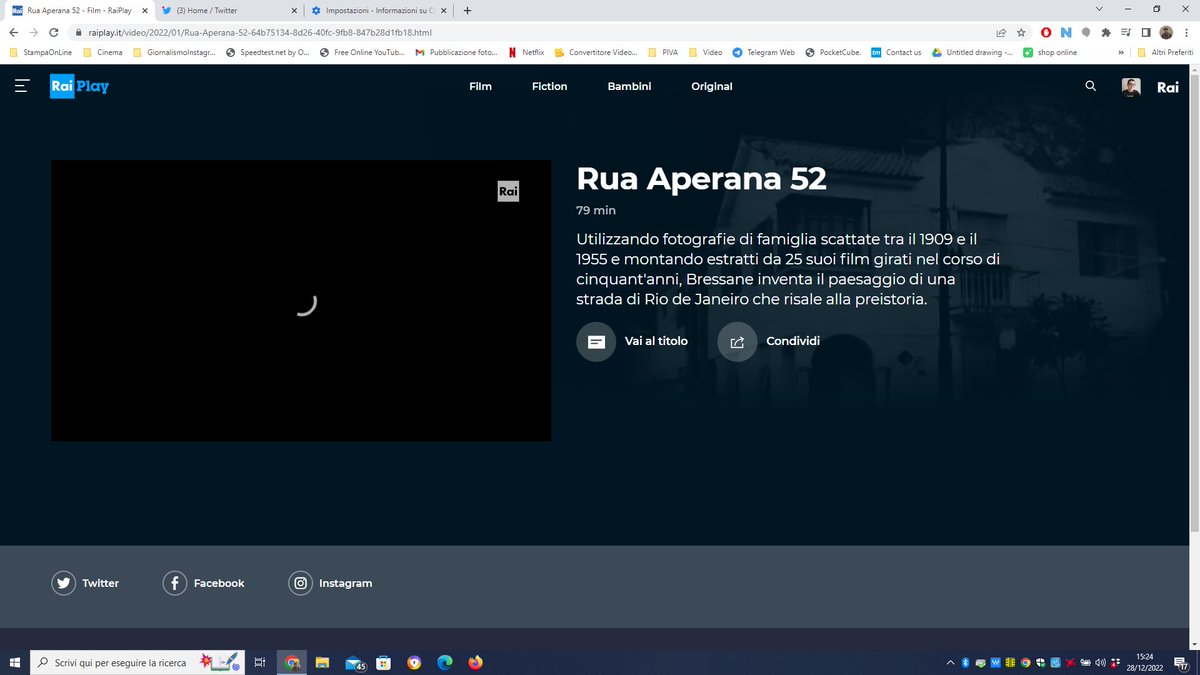This screenshot has width=1200, height=675.
Task: Click the Windows search input field
Action: pyautogui.click(x=120, y=662)
